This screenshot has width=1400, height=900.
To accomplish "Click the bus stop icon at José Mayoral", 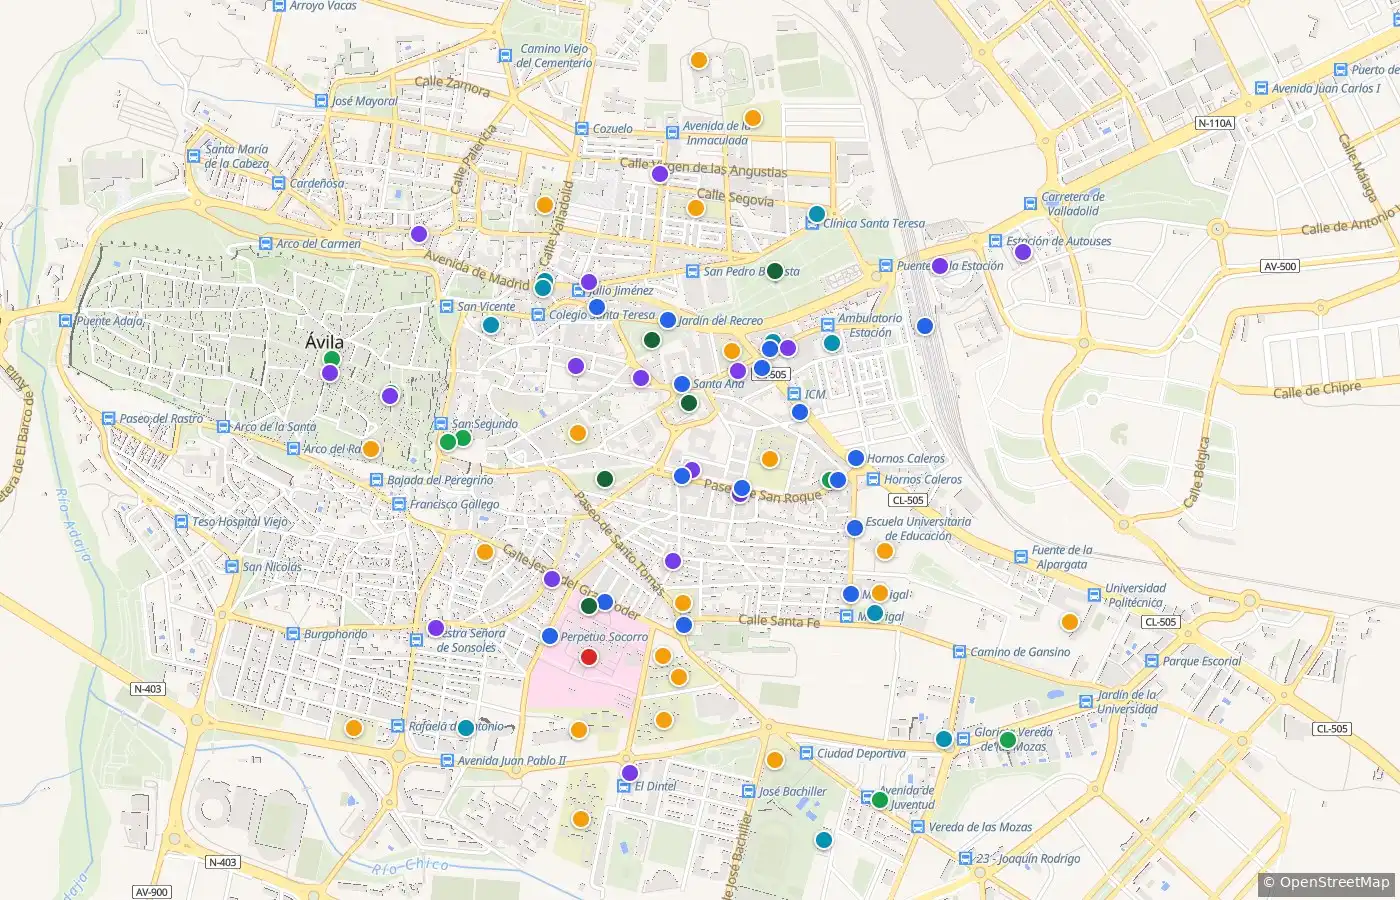I will coord(321,101).
